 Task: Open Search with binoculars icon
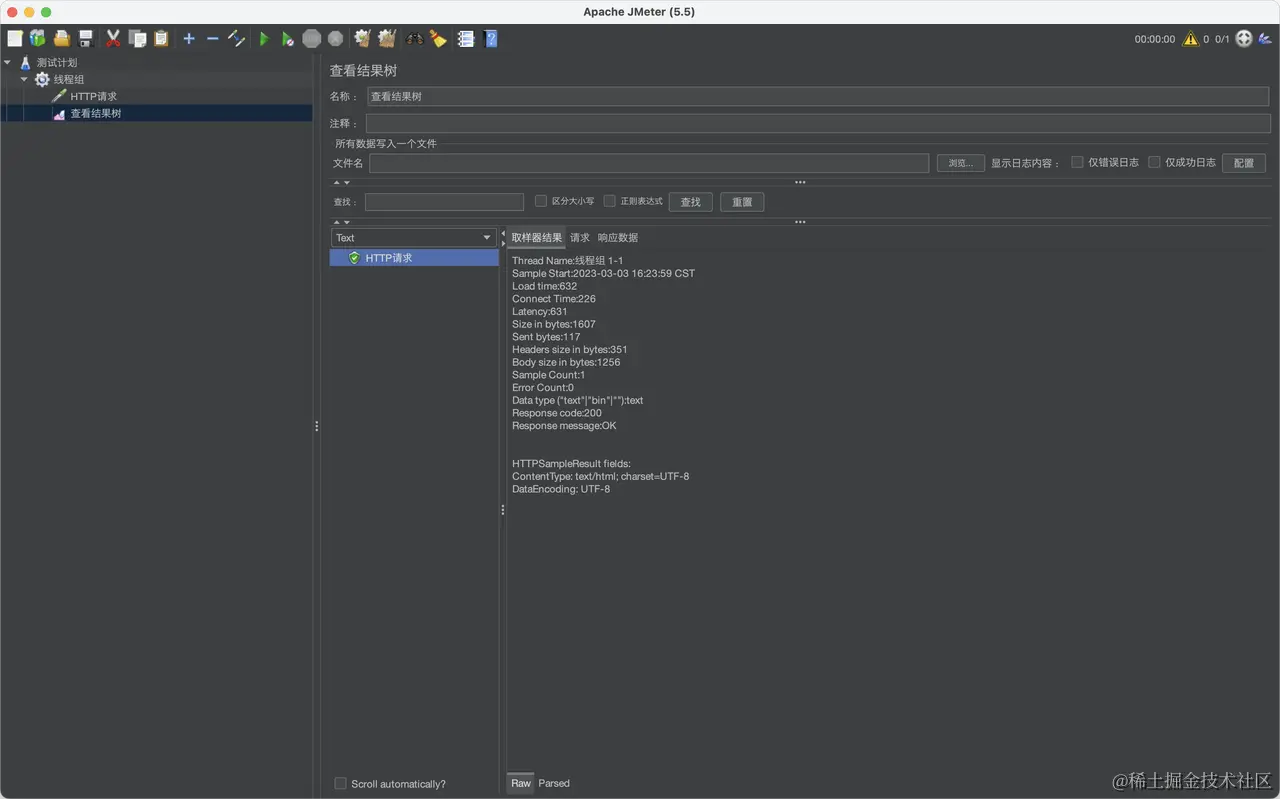coord(414,39)
